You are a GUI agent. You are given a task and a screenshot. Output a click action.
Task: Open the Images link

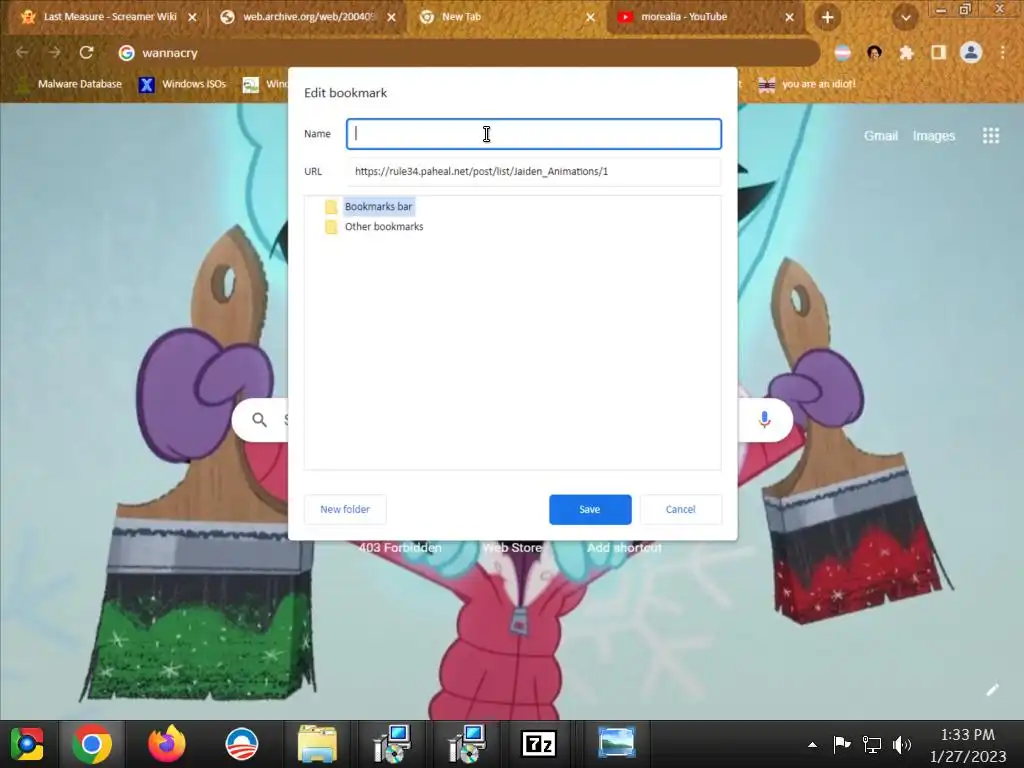point(934,136)
